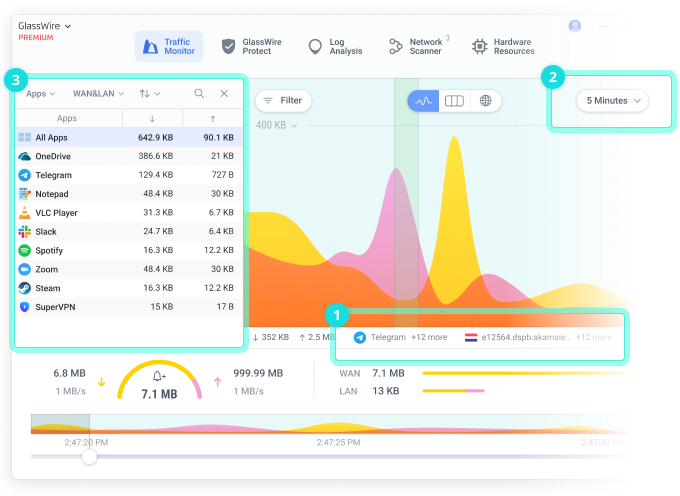The width and height of the screenshot is (680, 496).
Task: Click the timeline slider handle
Action: [x=89, y=457]
